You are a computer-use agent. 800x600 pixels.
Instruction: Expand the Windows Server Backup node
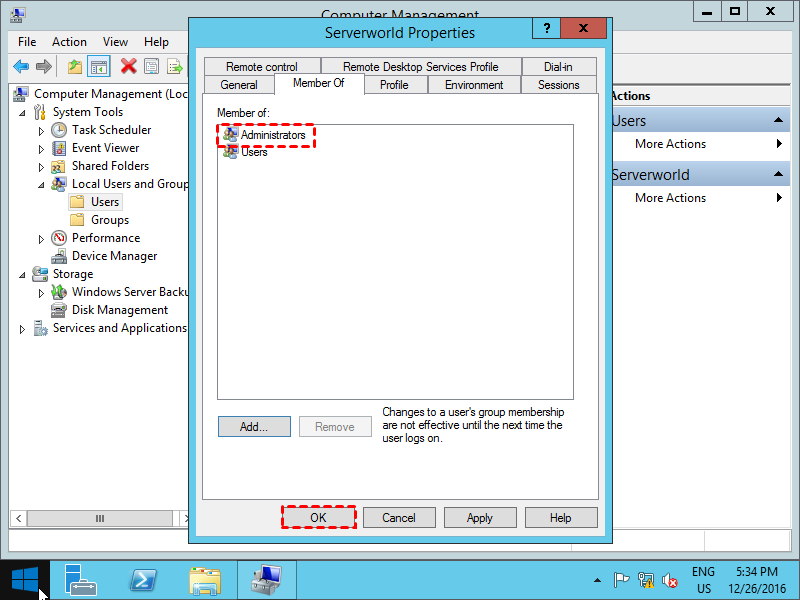(x=41, y=293)
